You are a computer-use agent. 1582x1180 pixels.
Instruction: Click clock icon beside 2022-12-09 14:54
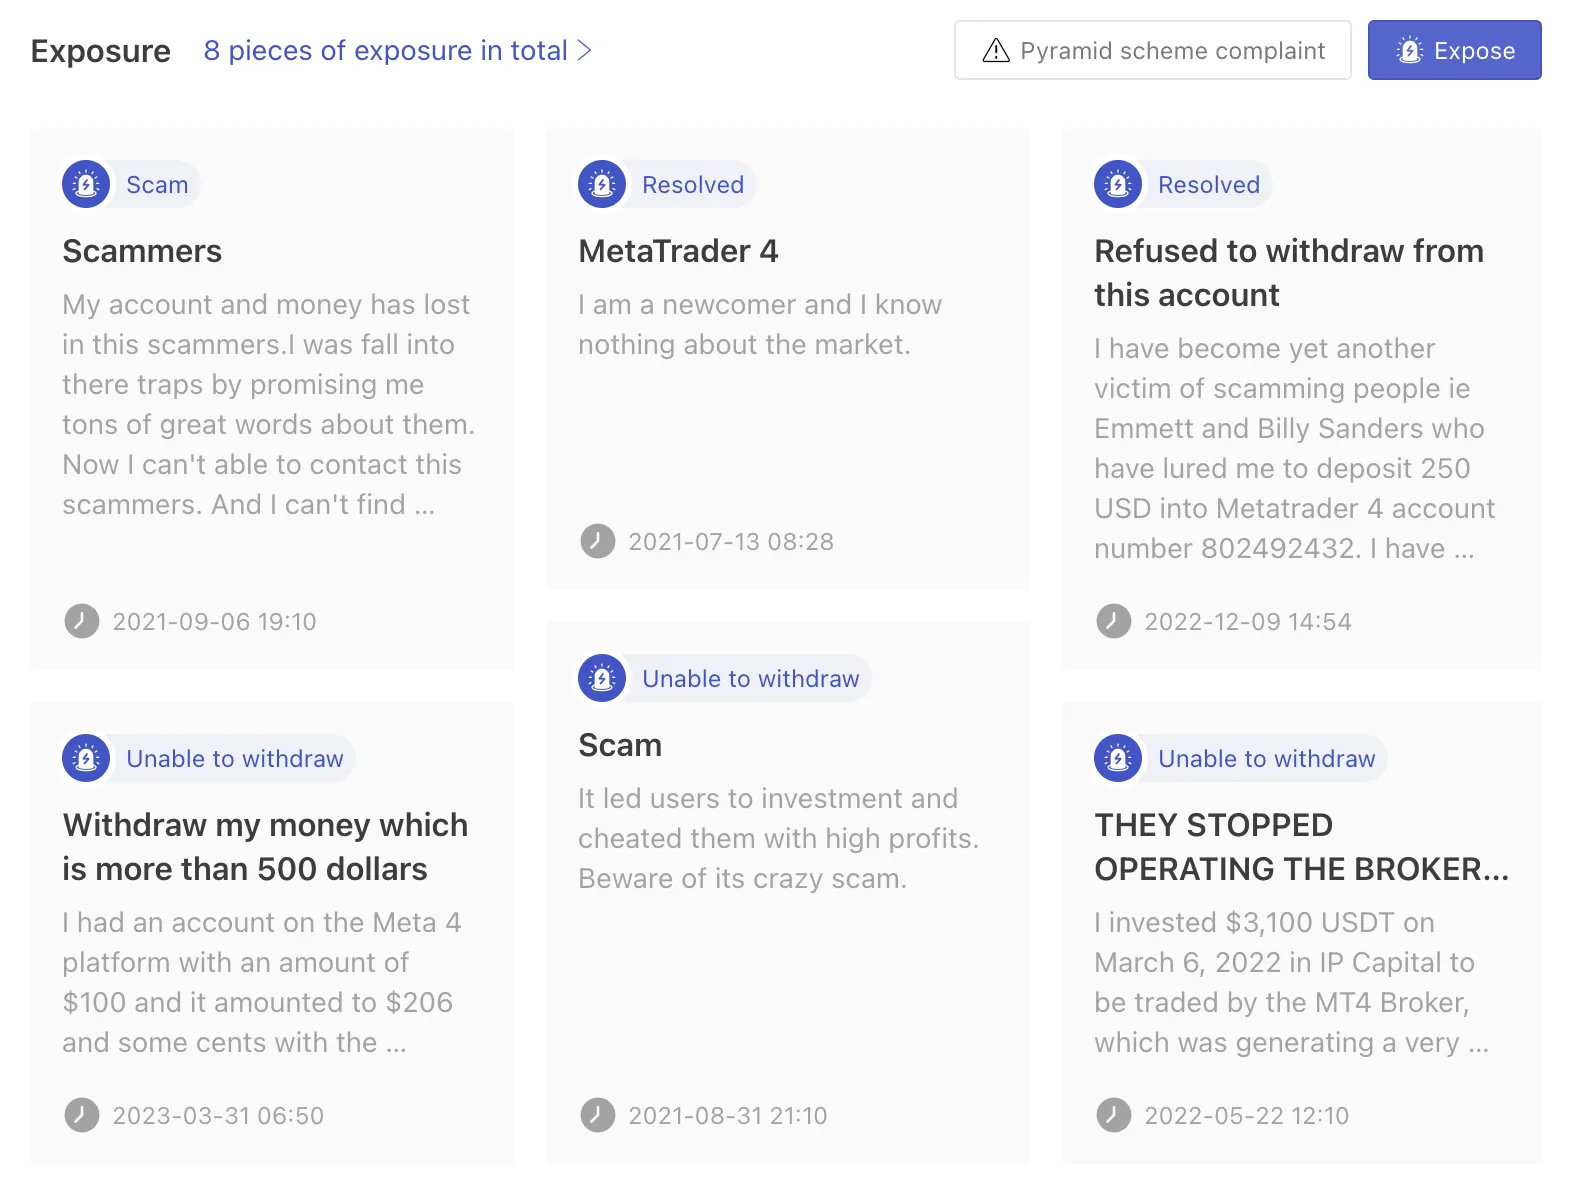(1114, 621)
